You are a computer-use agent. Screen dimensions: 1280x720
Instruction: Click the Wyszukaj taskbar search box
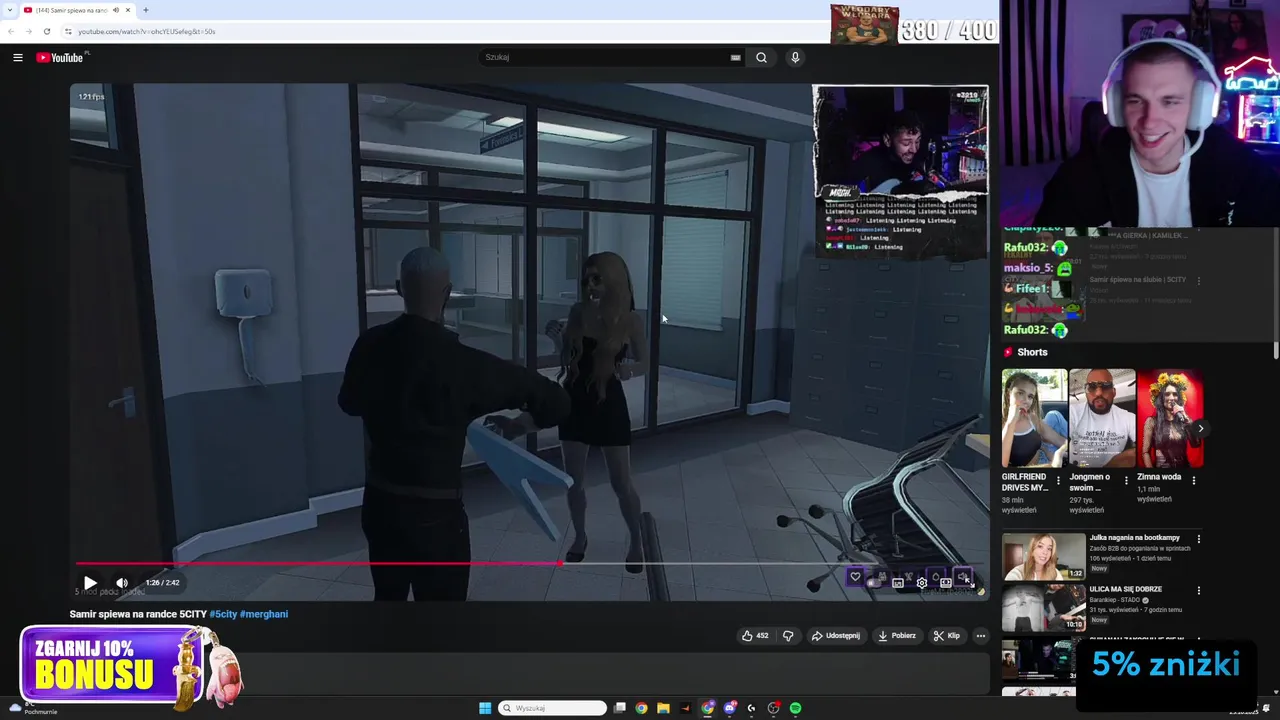click(x=552, y=708)
